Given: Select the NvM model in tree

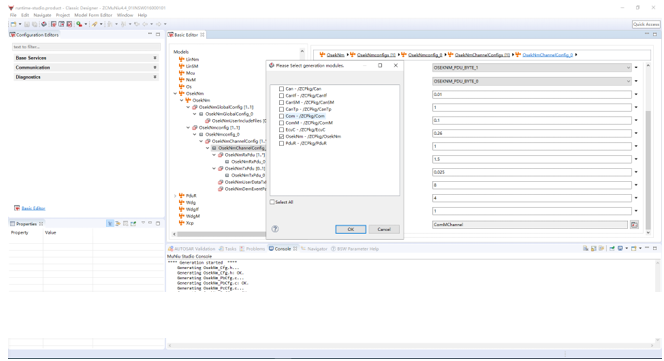Looking at the screenshot, I should 191,80.
